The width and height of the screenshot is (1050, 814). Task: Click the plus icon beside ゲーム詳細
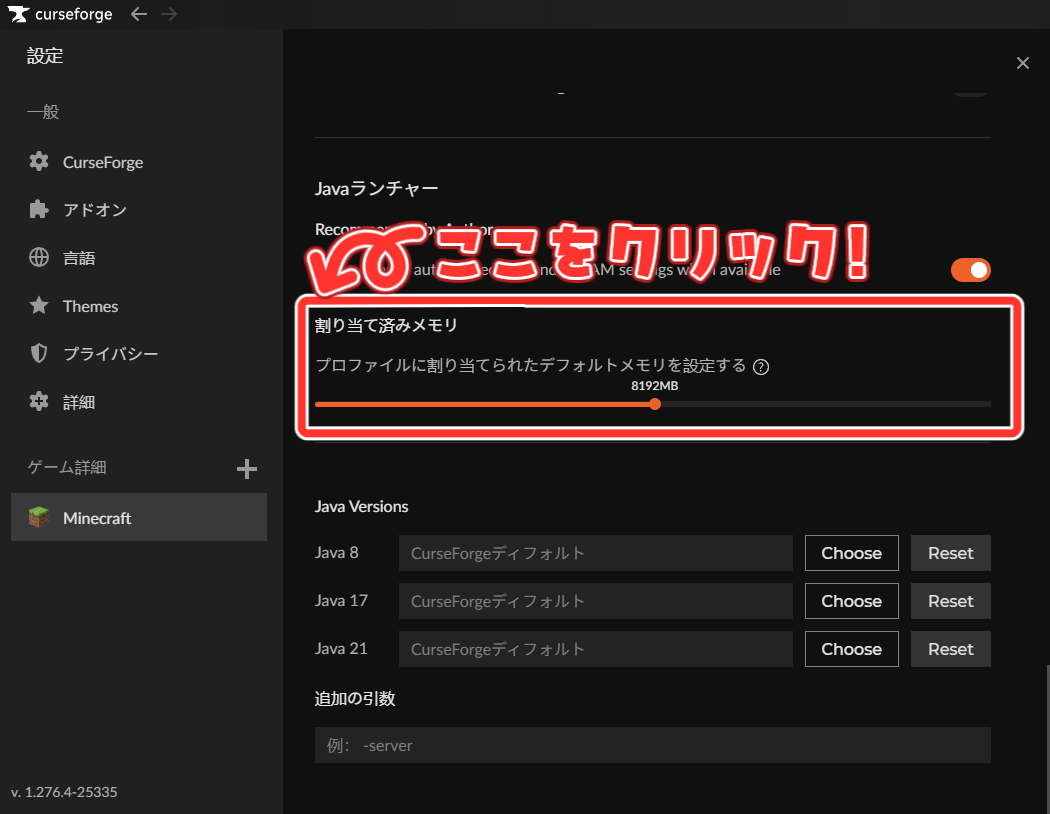coord(246,467)
